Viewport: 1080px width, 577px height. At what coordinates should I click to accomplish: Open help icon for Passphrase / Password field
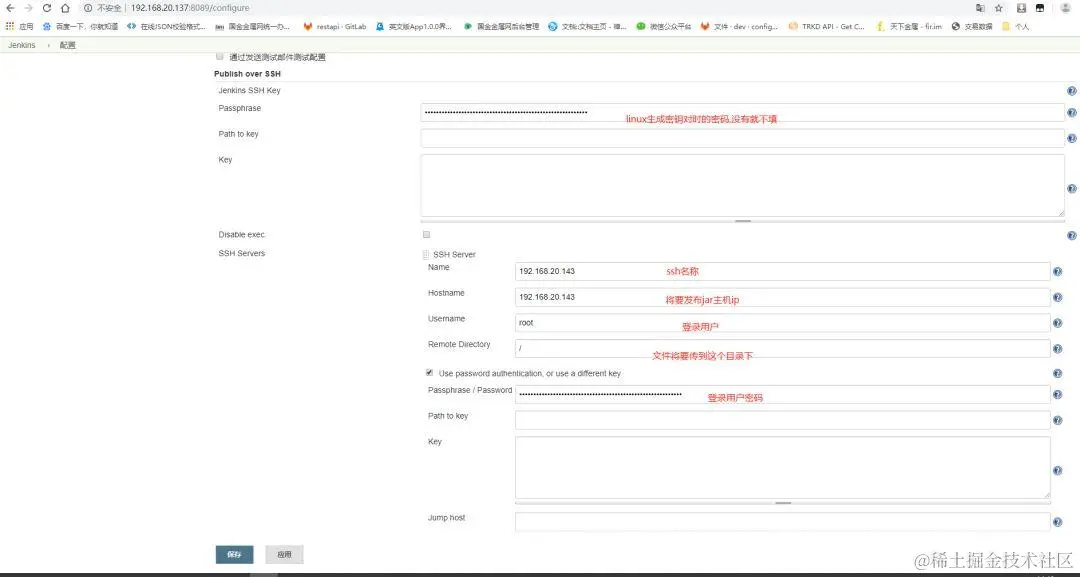[1057, 395]
